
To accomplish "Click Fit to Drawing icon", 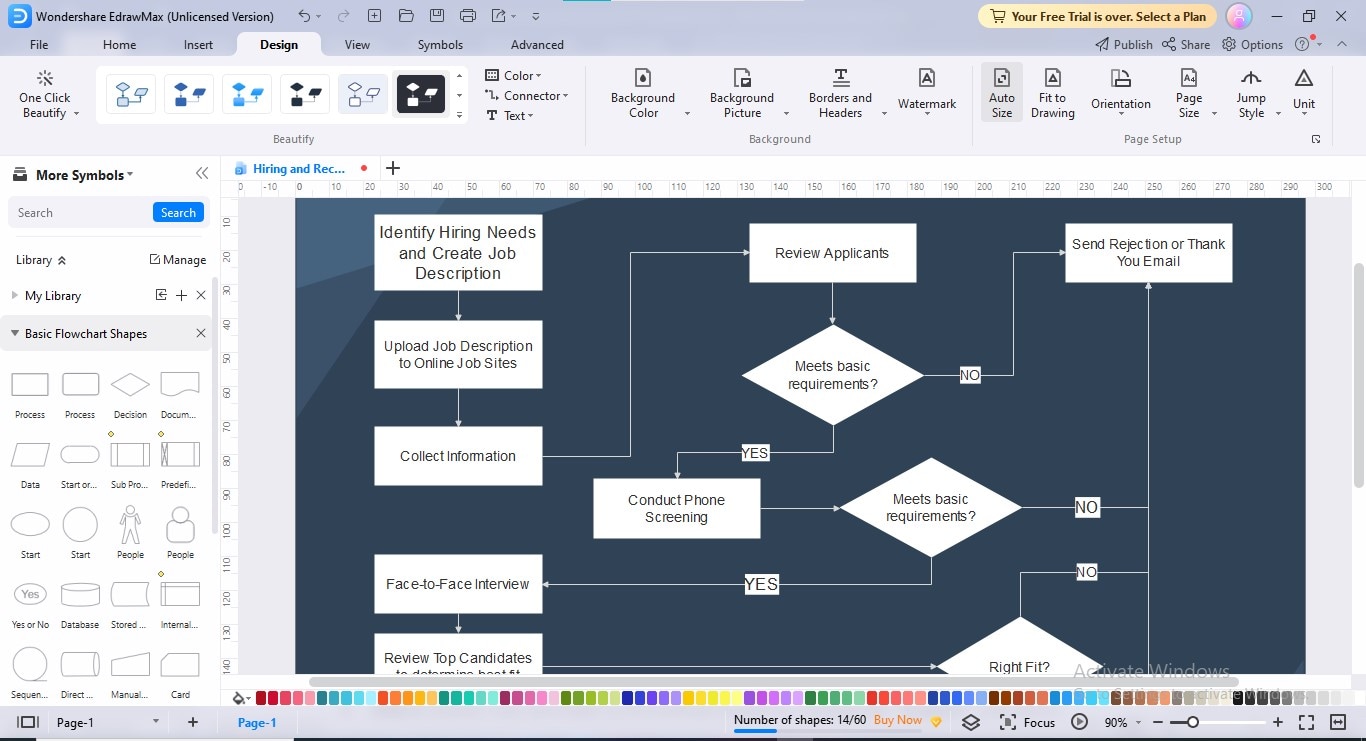I will click(x=1053, y=78).
